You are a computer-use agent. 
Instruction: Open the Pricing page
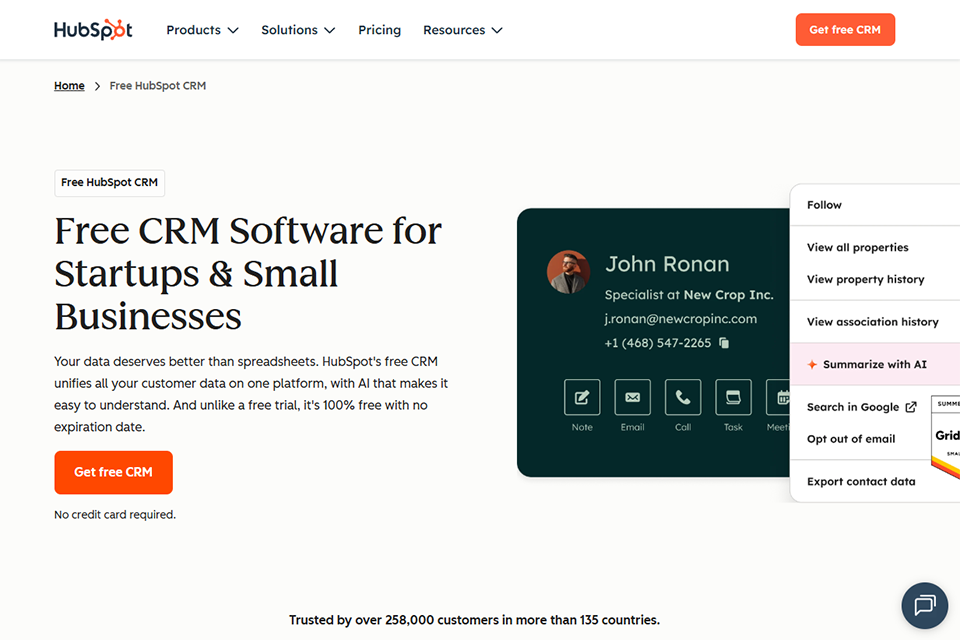[380, 30]
